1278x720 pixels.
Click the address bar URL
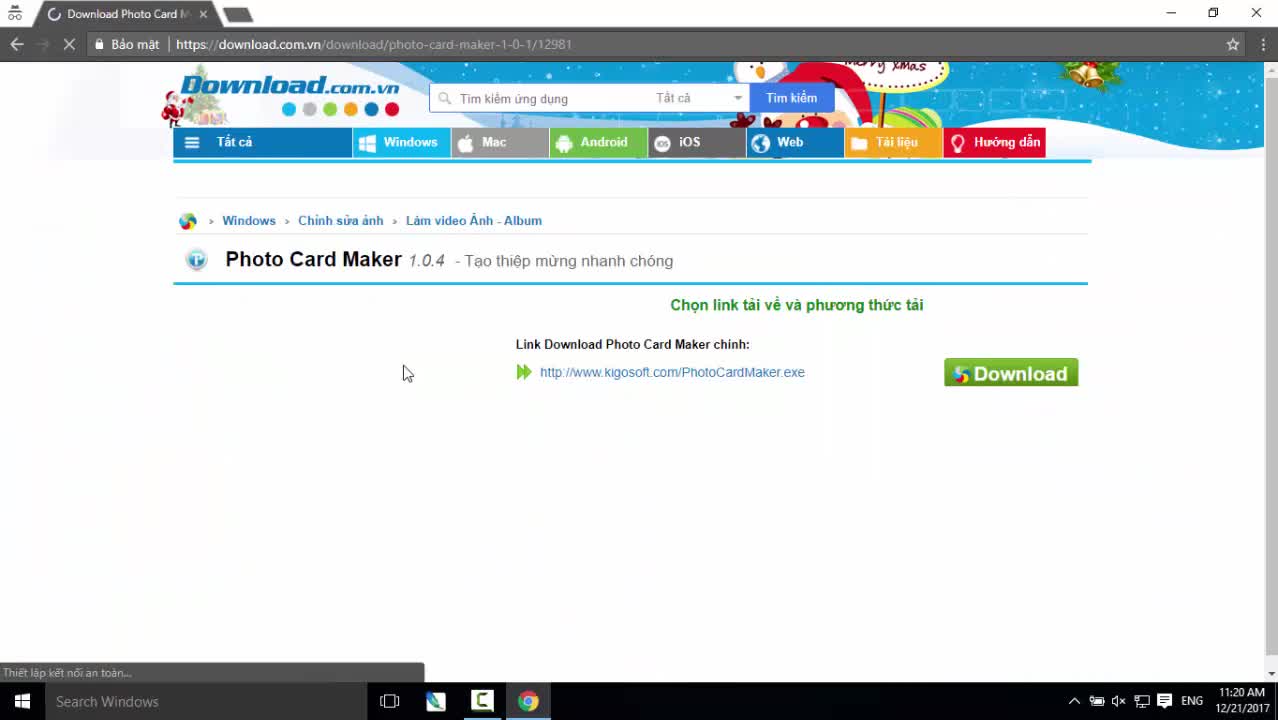(x=374, y=44)
